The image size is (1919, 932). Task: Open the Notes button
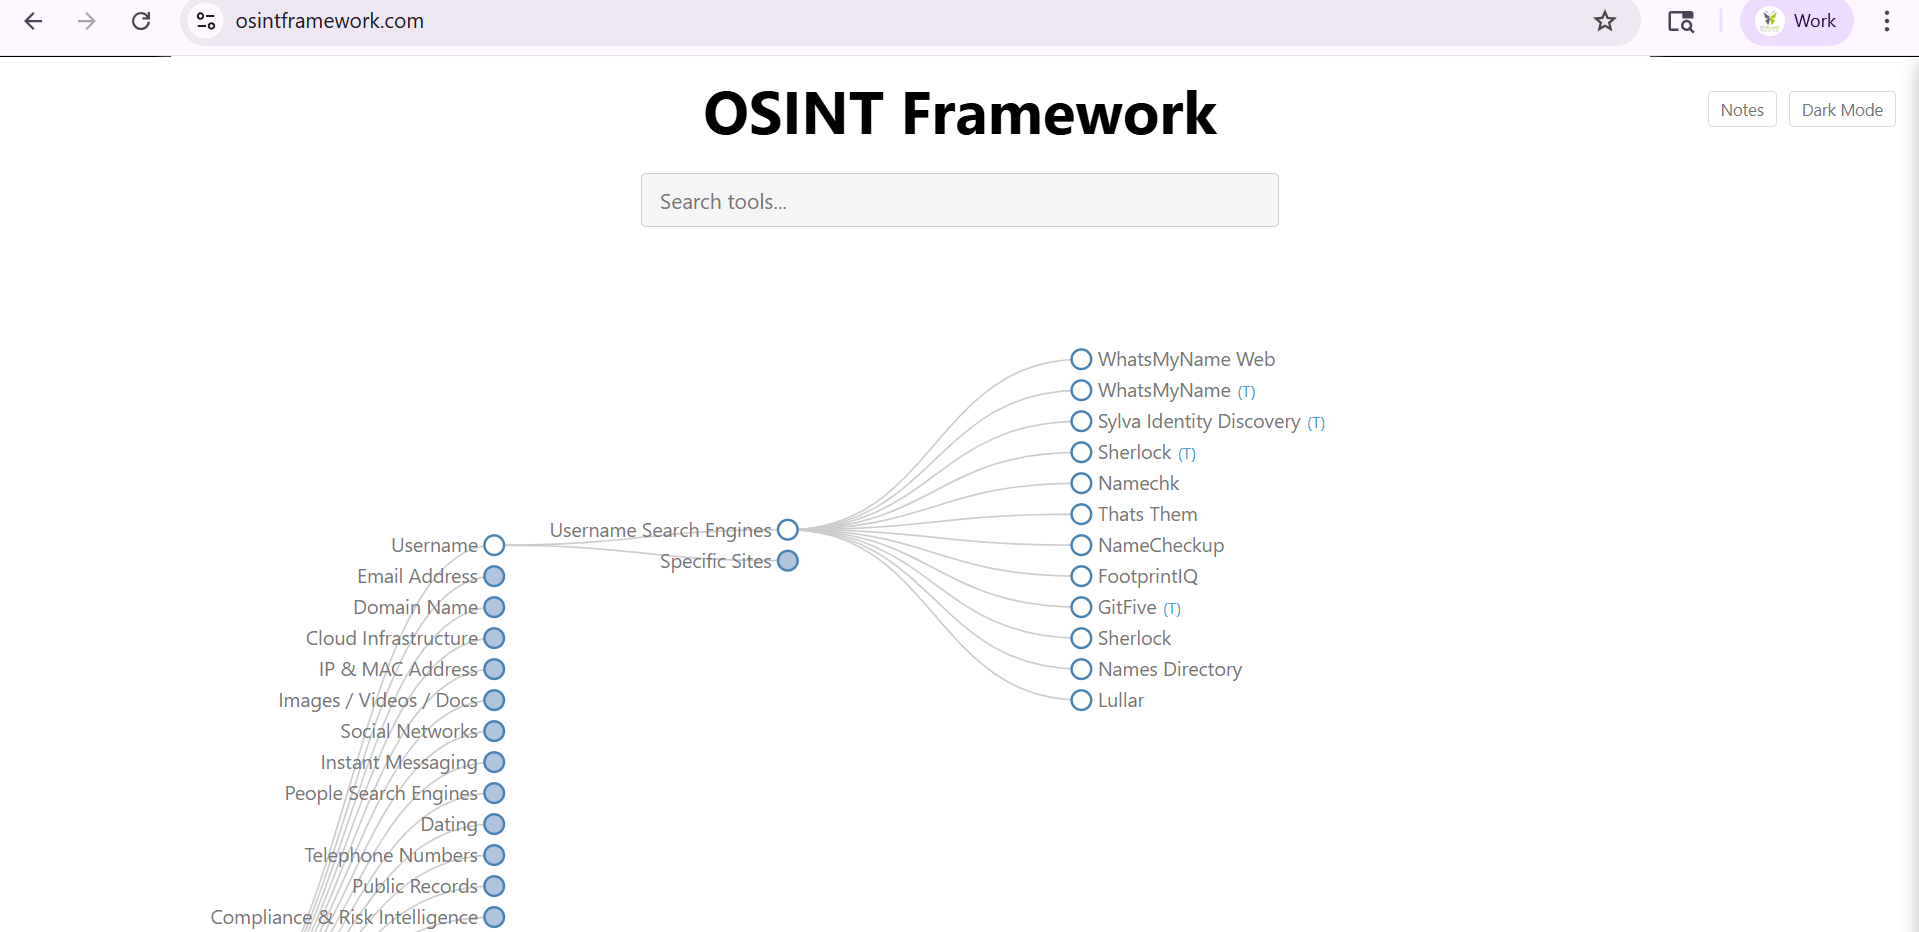1742,110
